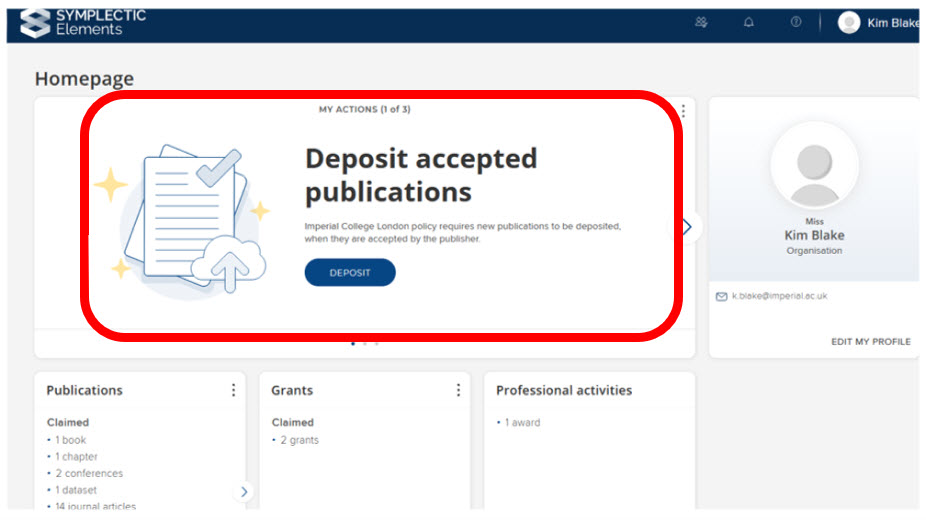Click Kim Blake avatar in header
The image size is (926, 520).
pos(849,23)
